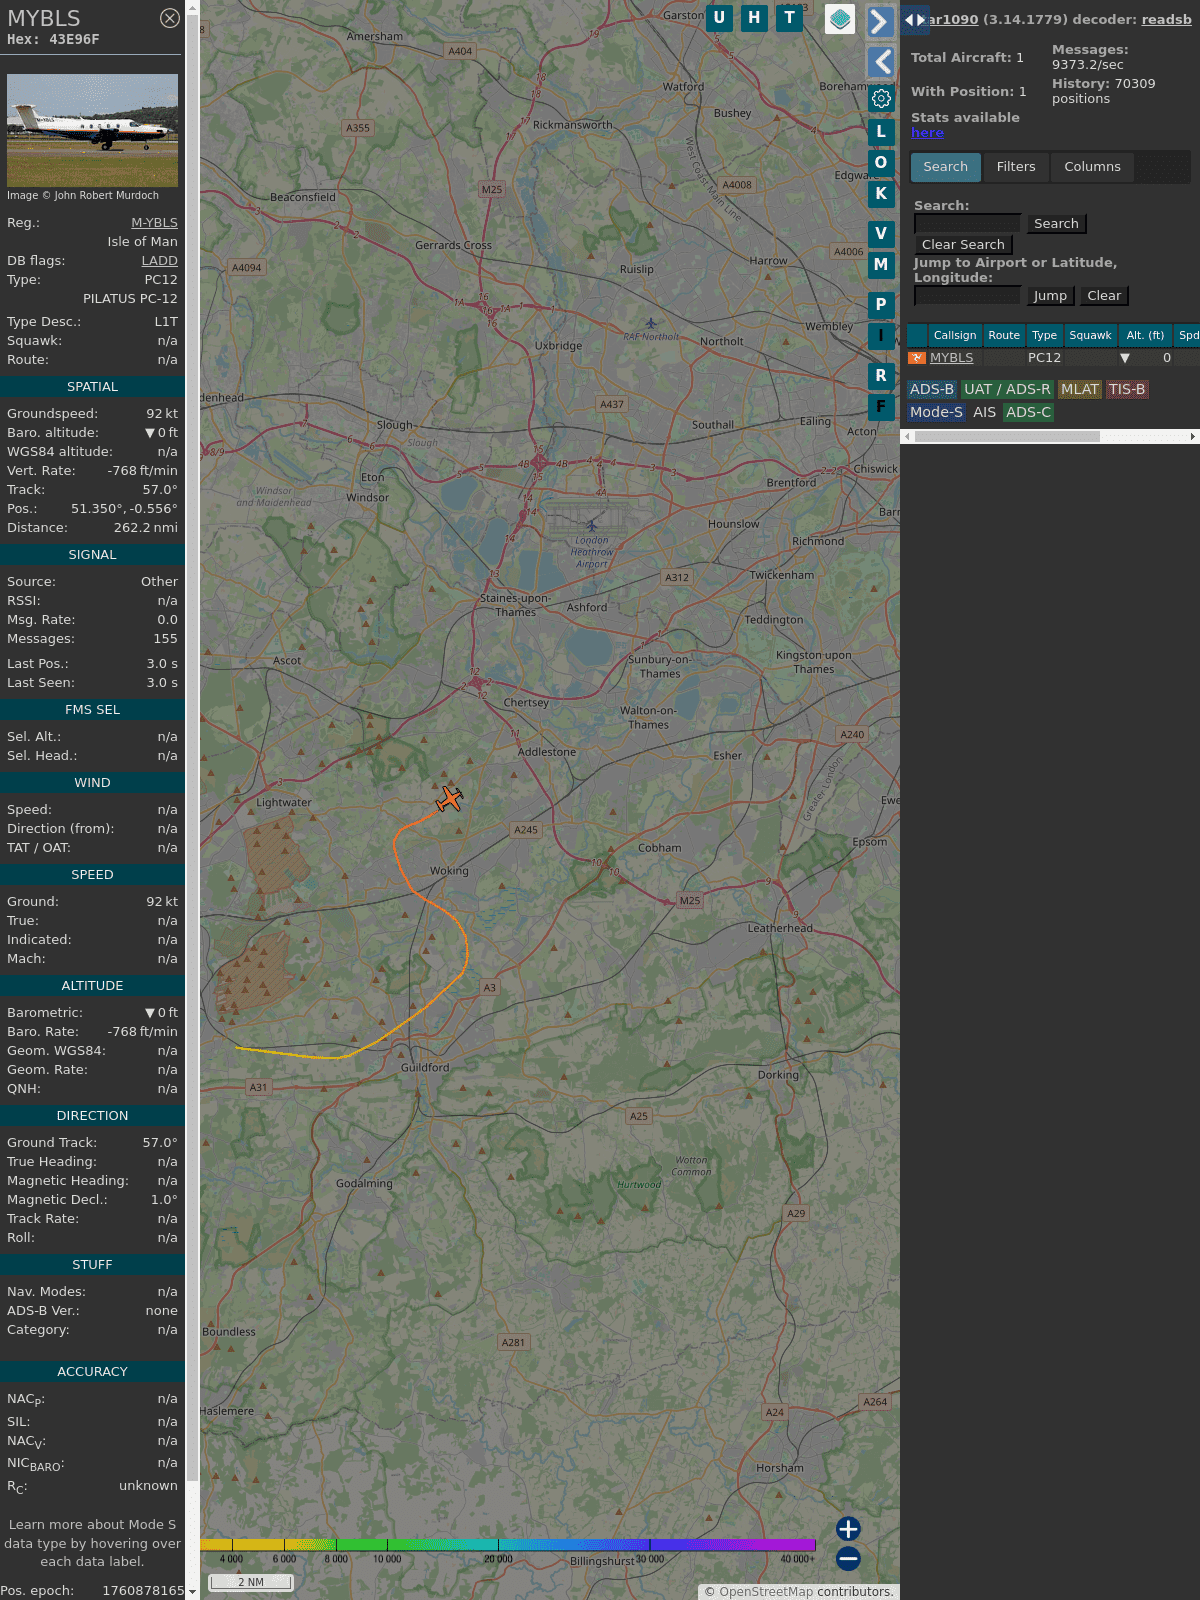The width and height of the screenshot is (1200, 1600).
Task: Switch to the Columns tab
Action: point(1092,167)
